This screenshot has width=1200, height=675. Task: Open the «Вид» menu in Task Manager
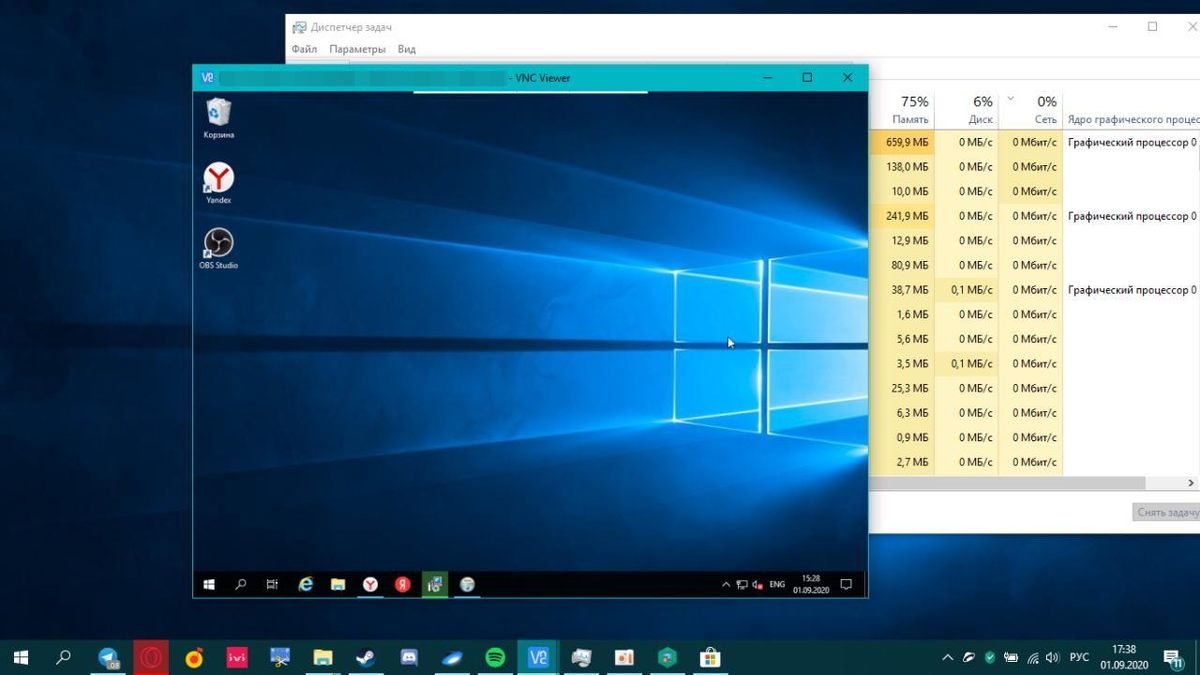406,49
